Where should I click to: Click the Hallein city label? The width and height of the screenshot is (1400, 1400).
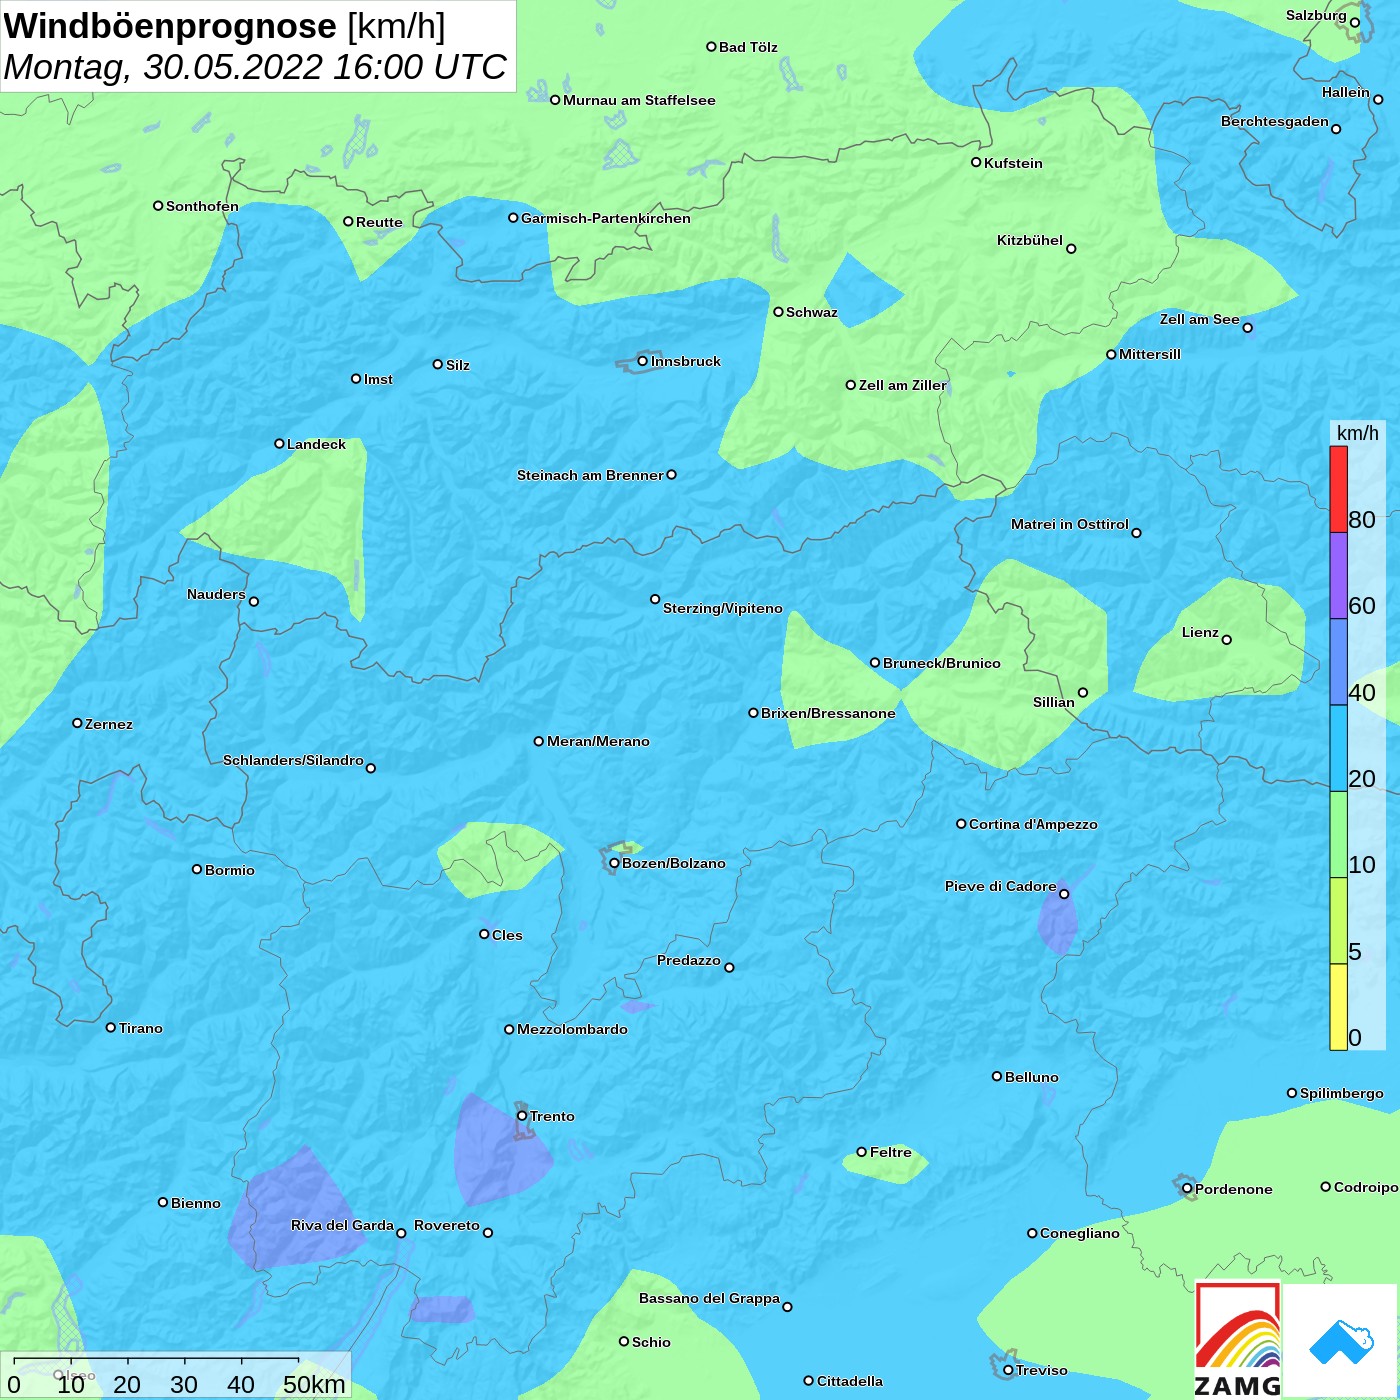[x=1346, y=92]
